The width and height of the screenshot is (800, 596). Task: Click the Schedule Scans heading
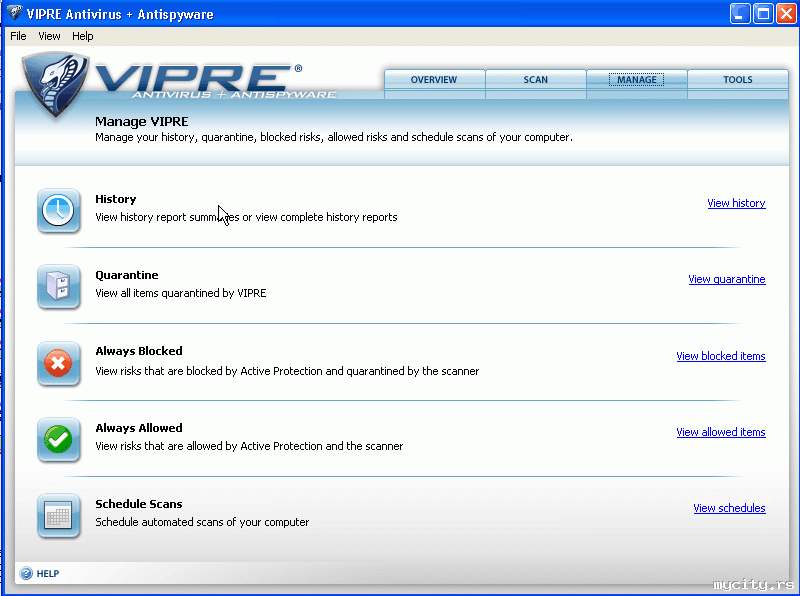pyautogui.click(x=139, y=504)
